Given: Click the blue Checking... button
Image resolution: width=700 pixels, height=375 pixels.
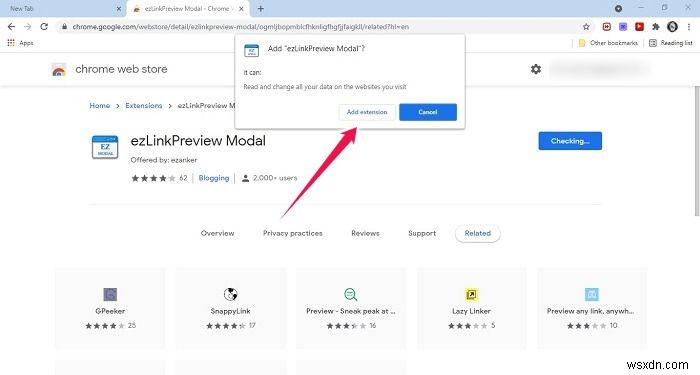Looking at the screenshot, I should pyautogui.click(x=570, y=141).
